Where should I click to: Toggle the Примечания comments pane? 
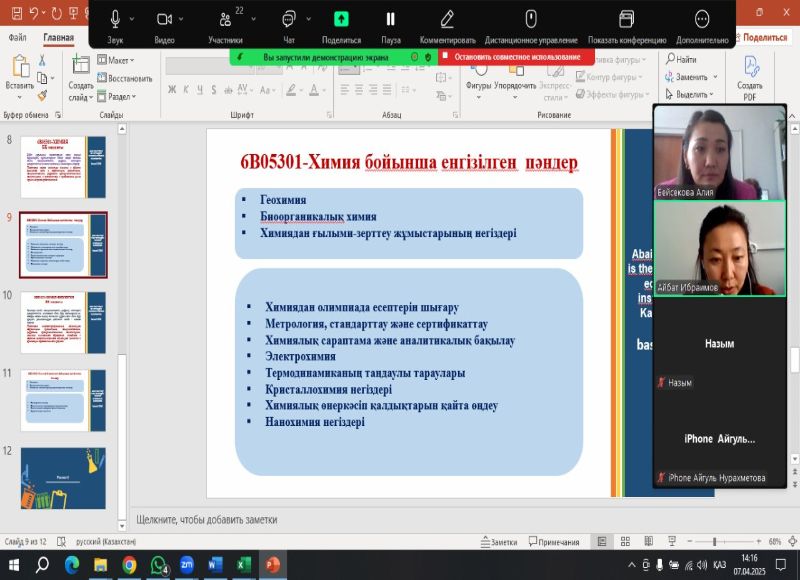coord(552,542)
